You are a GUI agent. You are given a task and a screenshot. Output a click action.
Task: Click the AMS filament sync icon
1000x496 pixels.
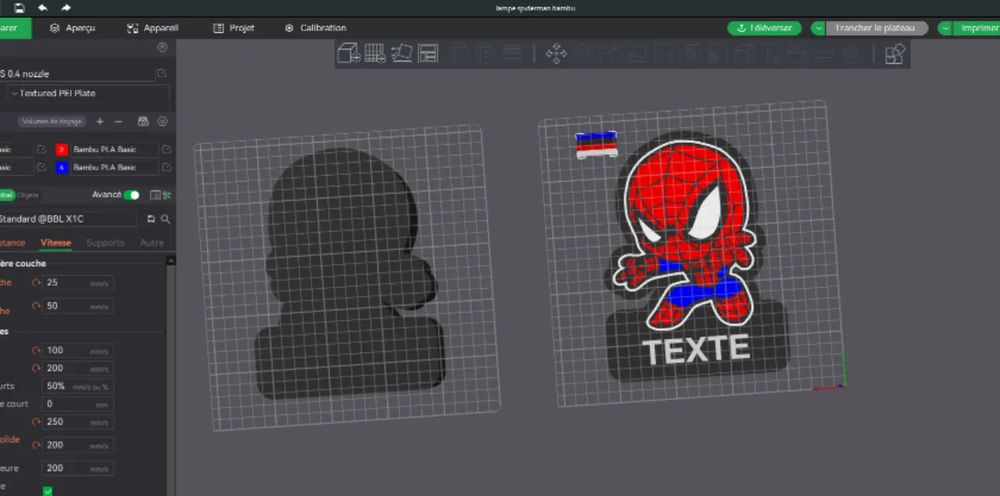point(143,121)
